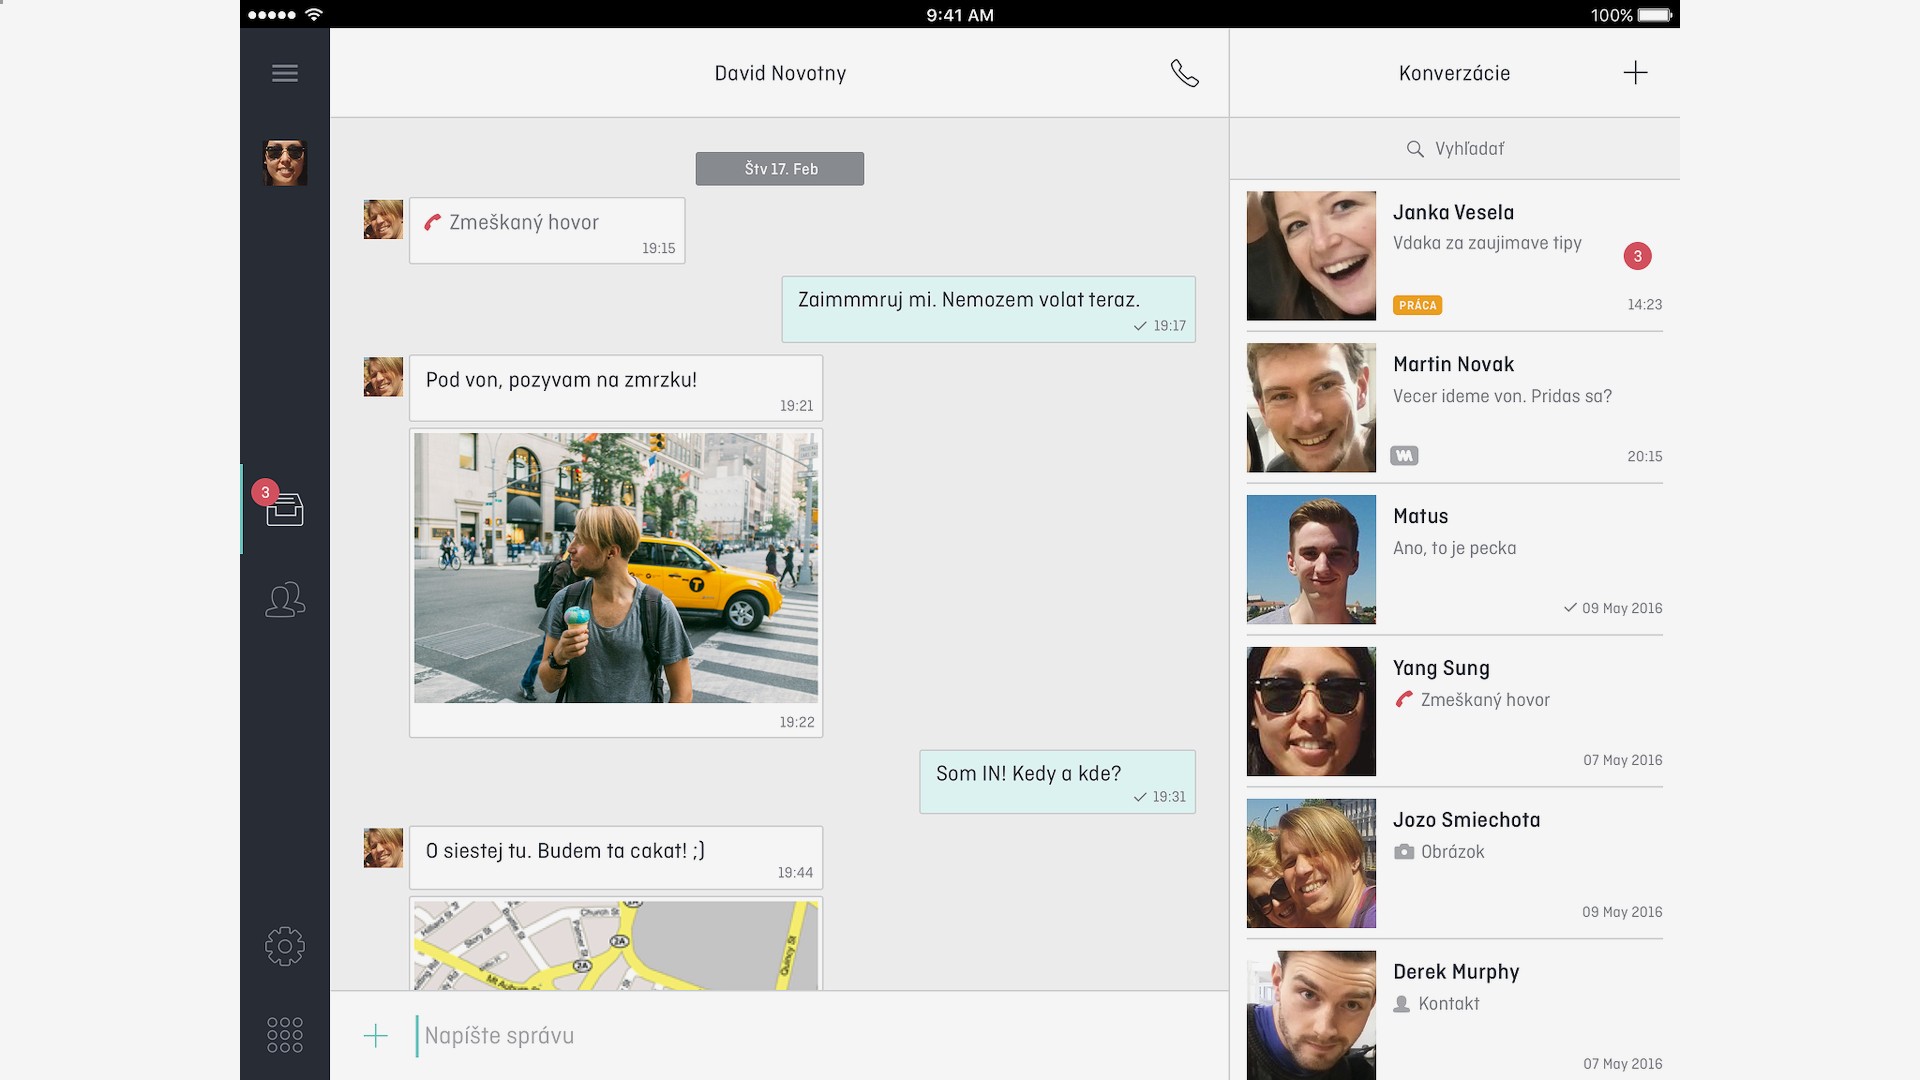The image size is (1920, 1080).
Task: Open settings gear in sidebar
Action: pos(284,946)
